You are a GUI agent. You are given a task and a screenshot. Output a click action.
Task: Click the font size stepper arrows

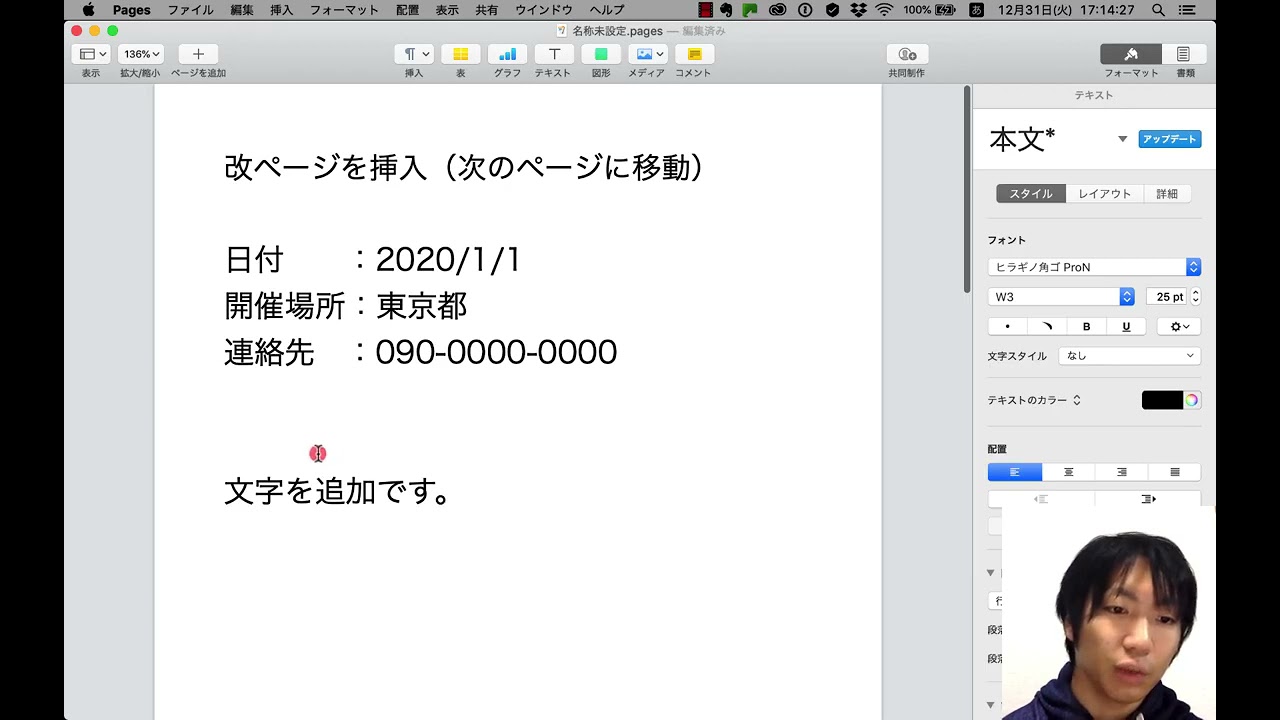click(1195, 297)
